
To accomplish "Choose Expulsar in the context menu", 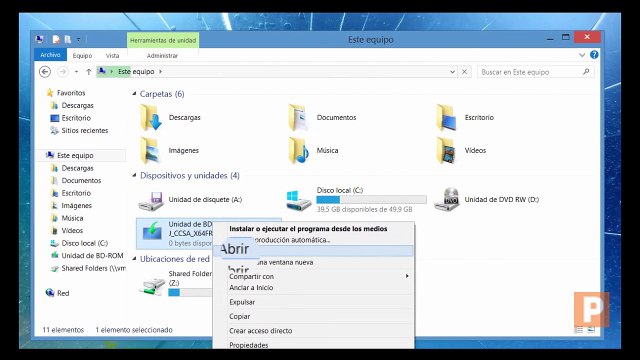I will coord(242,302).
